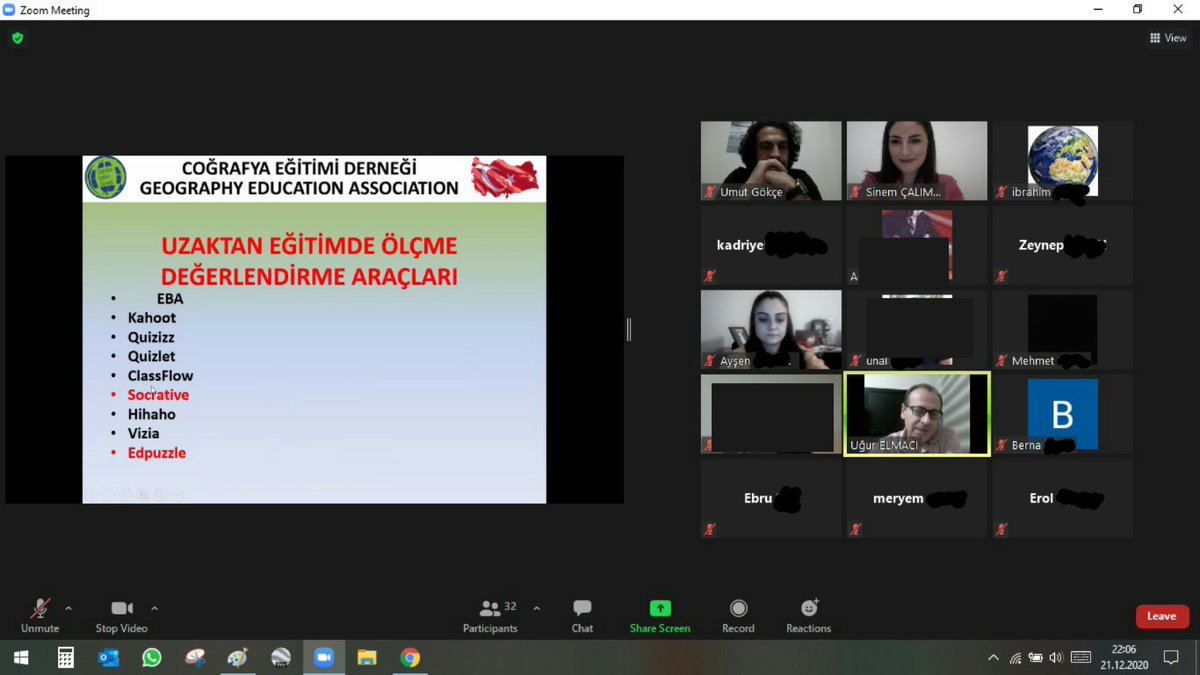Check the battery status icon
The height and width of the screenshot is (675, 1200).
(1035, 658)
